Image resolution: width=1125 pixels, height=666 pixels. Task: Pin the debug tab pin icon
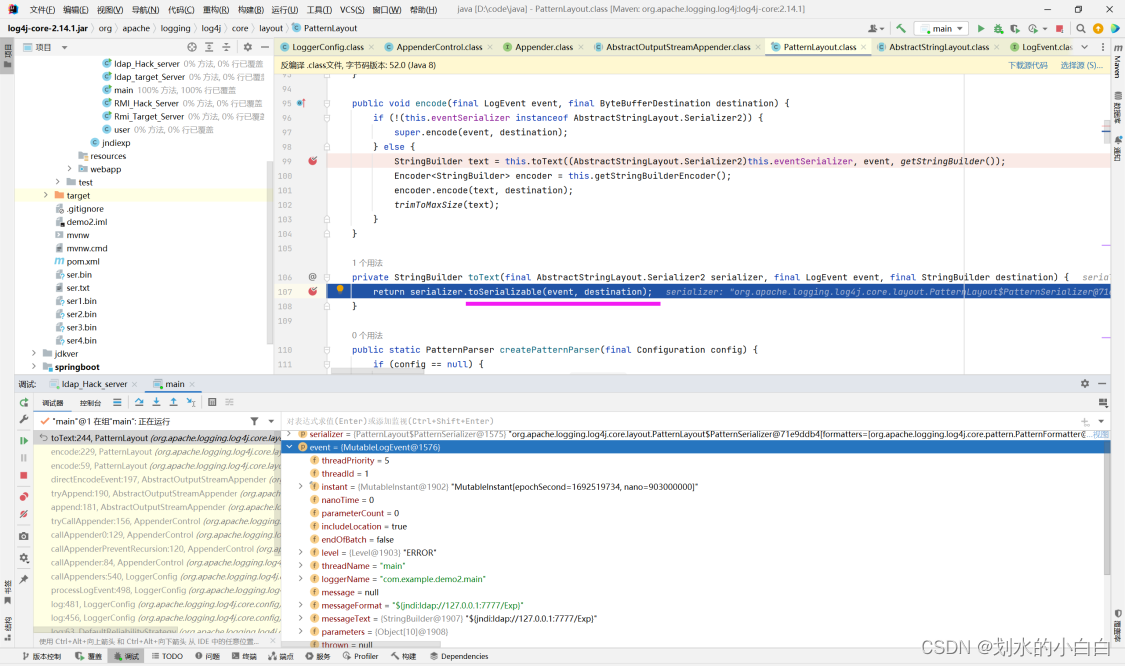tap(24, 579)
